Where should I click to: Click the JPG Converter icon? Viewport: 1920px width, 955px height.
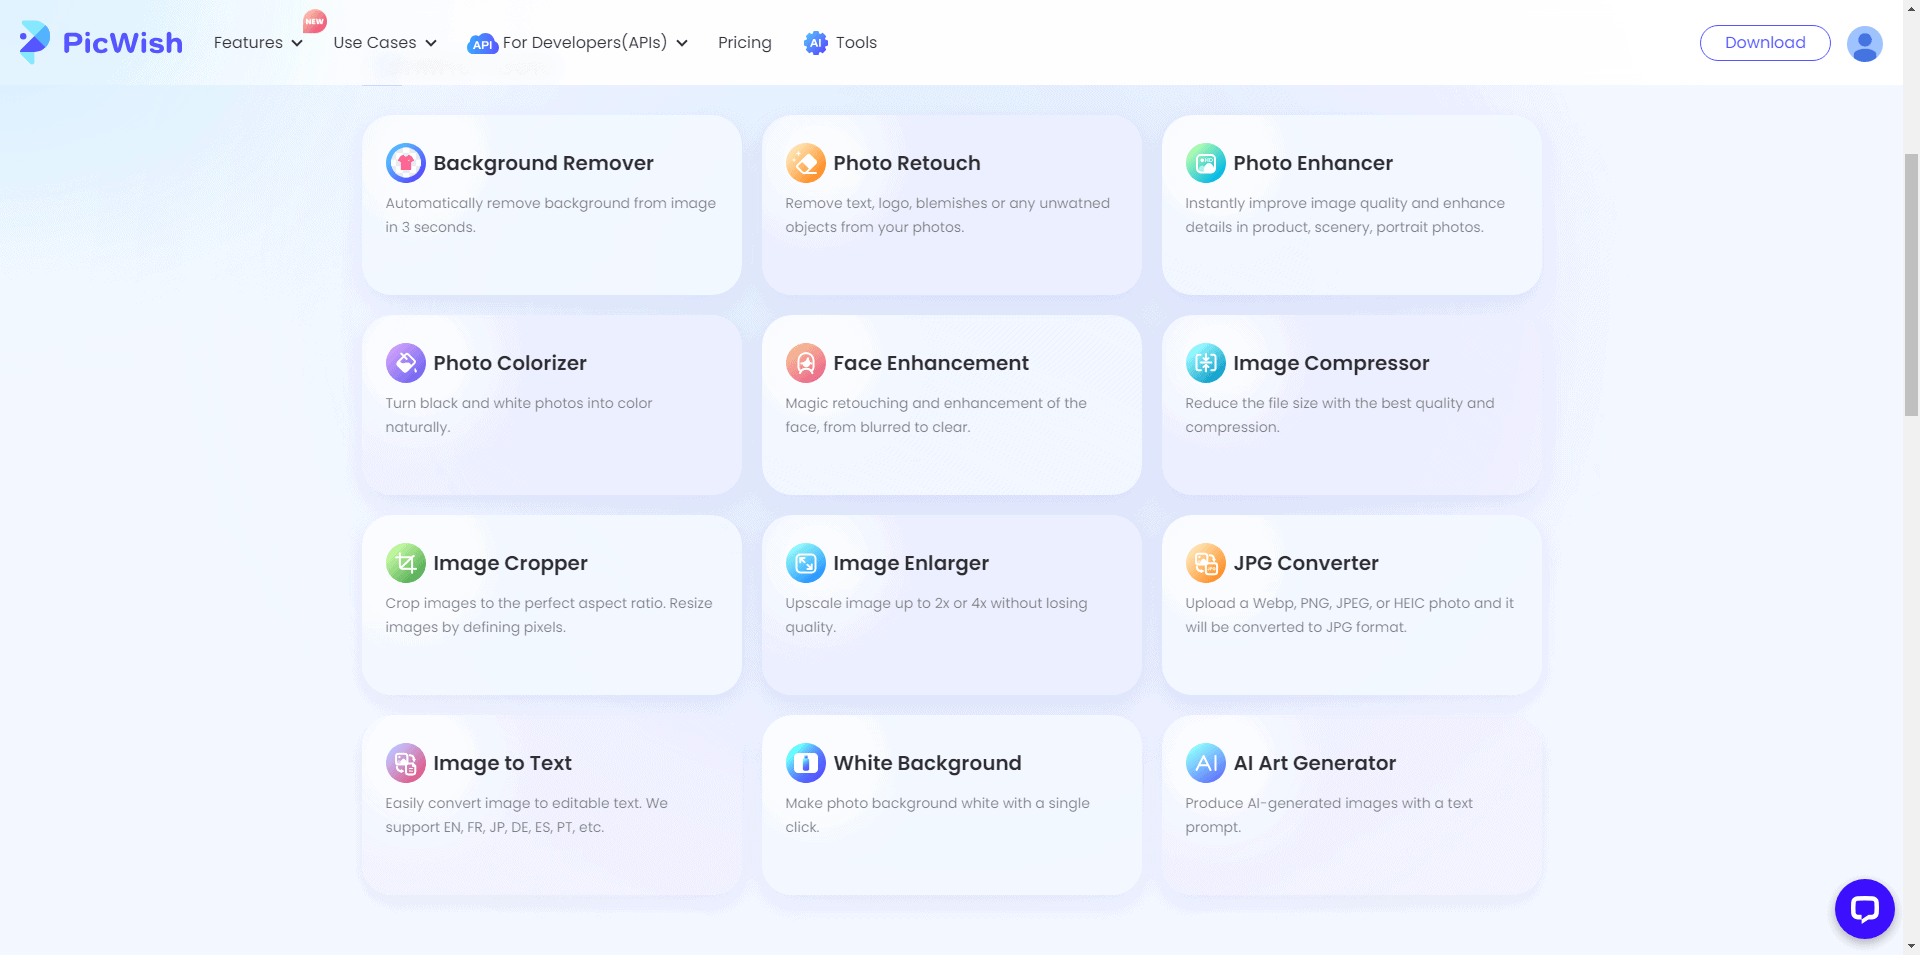[x=1206, y=563]
